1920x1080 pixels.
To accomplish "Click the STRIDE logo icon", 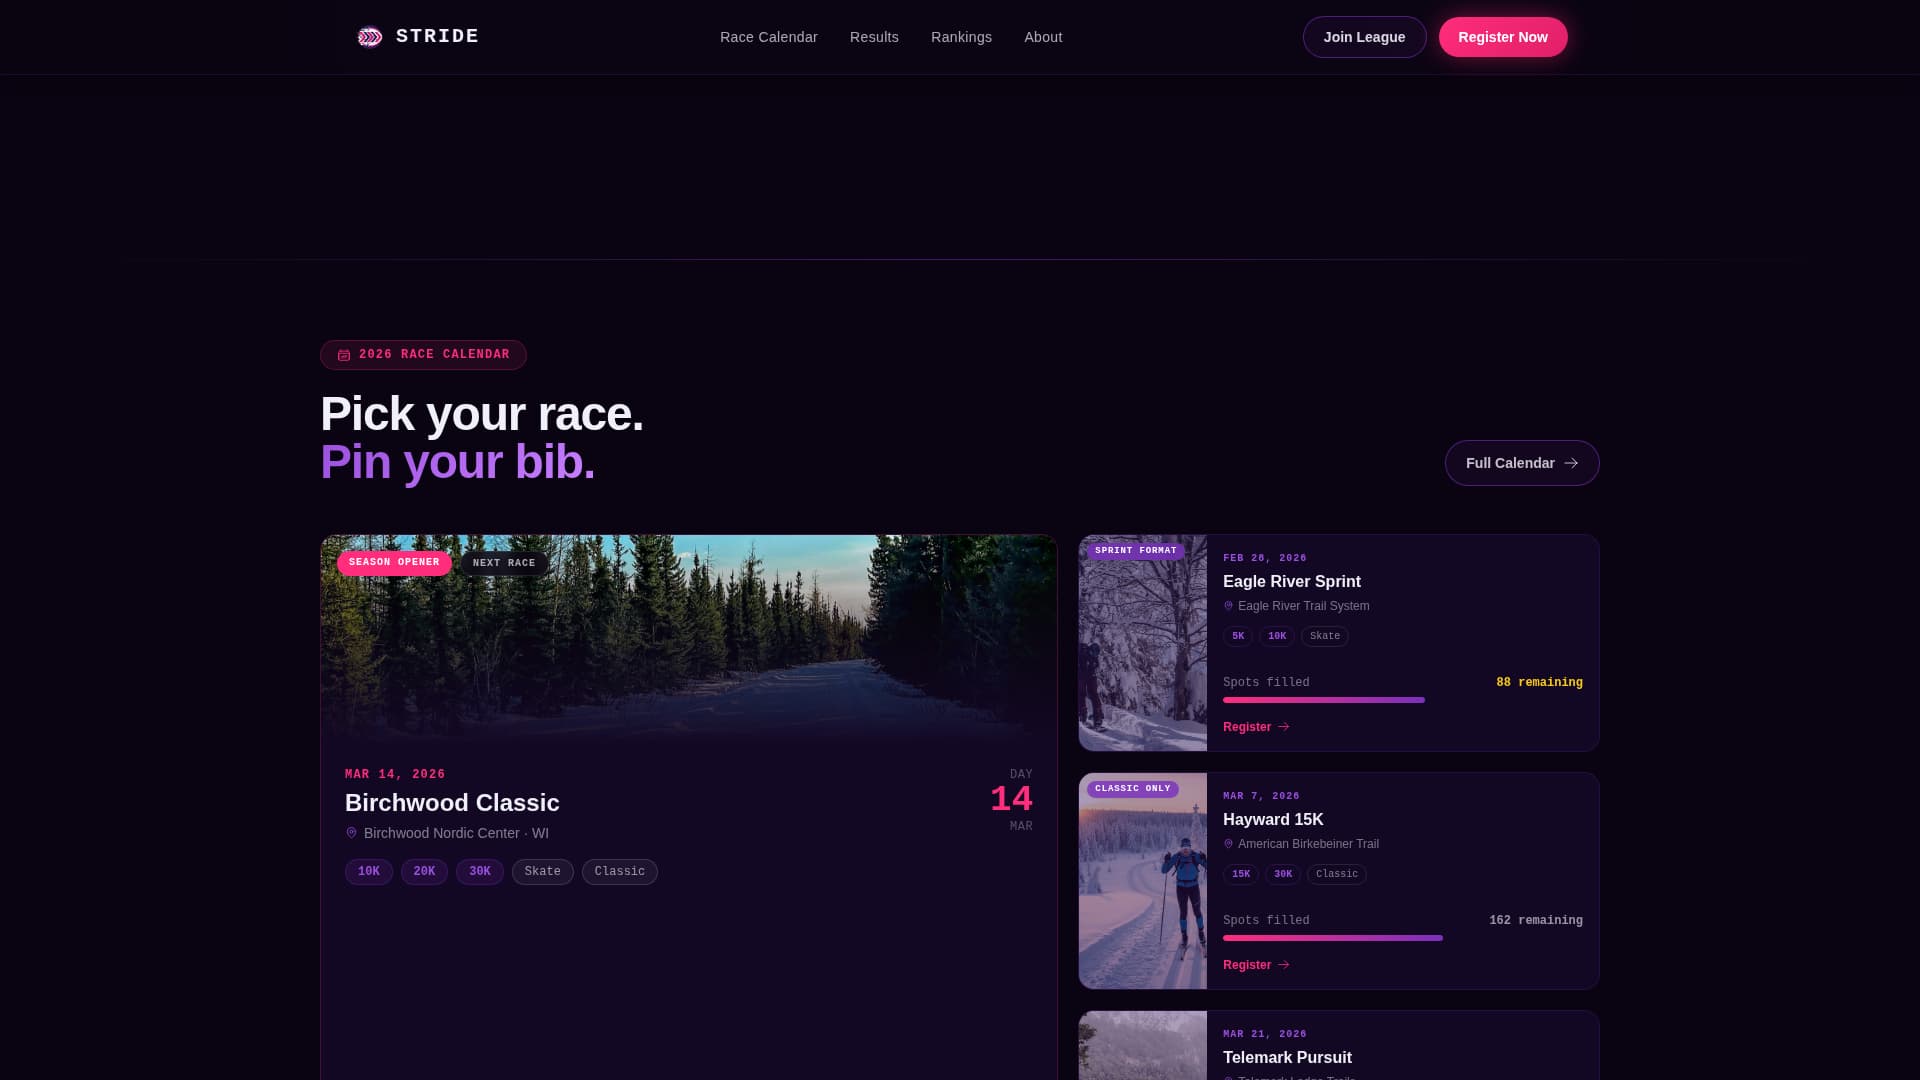I will click(370, 37).
